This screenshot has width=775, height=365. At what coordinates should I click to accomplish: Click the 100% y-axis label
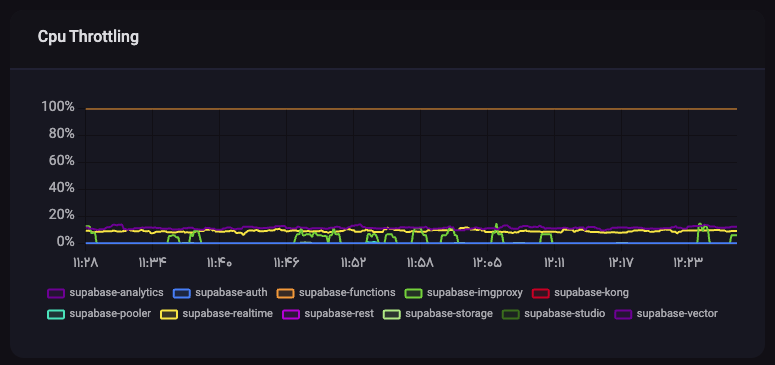tap(58, 107)
